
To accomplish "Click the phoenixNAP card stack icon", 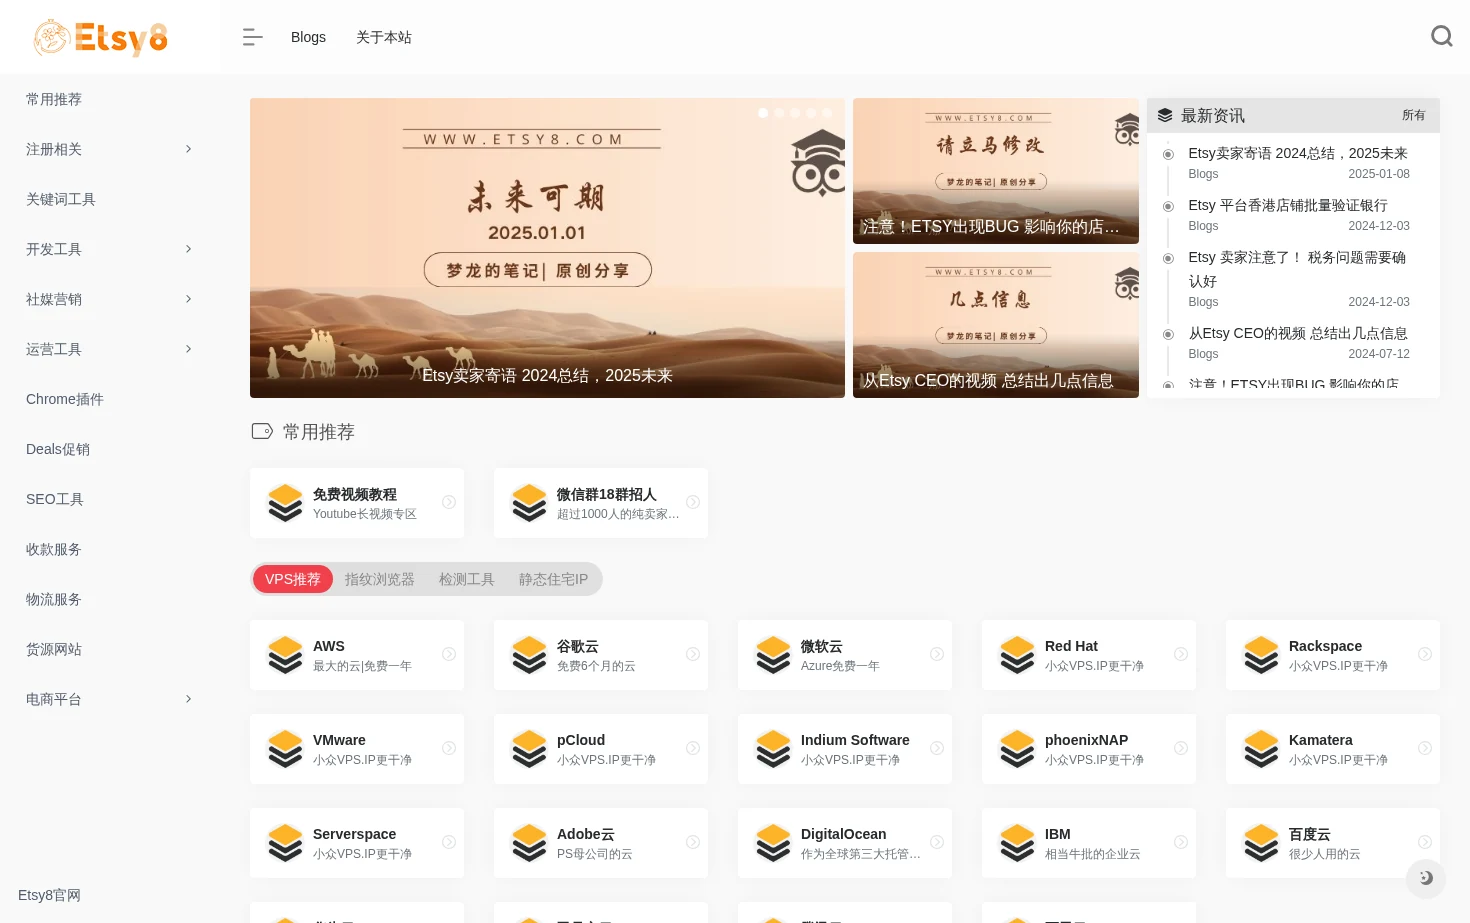I will [x=1017, y=749].
